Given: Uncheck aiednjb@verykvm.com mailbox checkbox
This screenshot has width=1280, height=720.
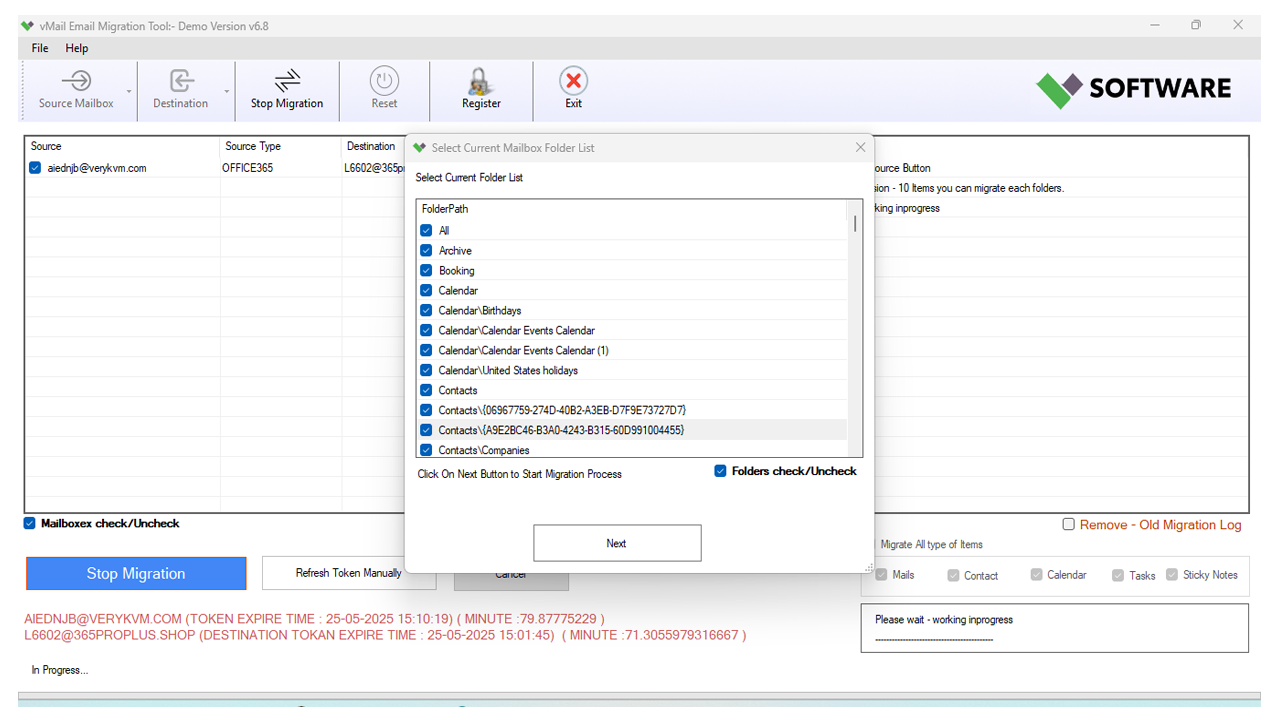Looking at the screenshot, I should [35, 168].
